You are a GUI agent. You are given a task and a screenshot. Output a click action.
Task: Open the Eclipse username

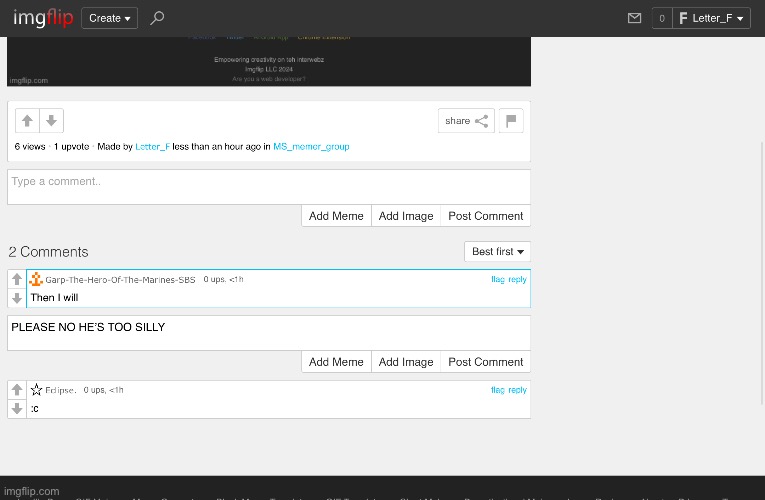(60, 390)
